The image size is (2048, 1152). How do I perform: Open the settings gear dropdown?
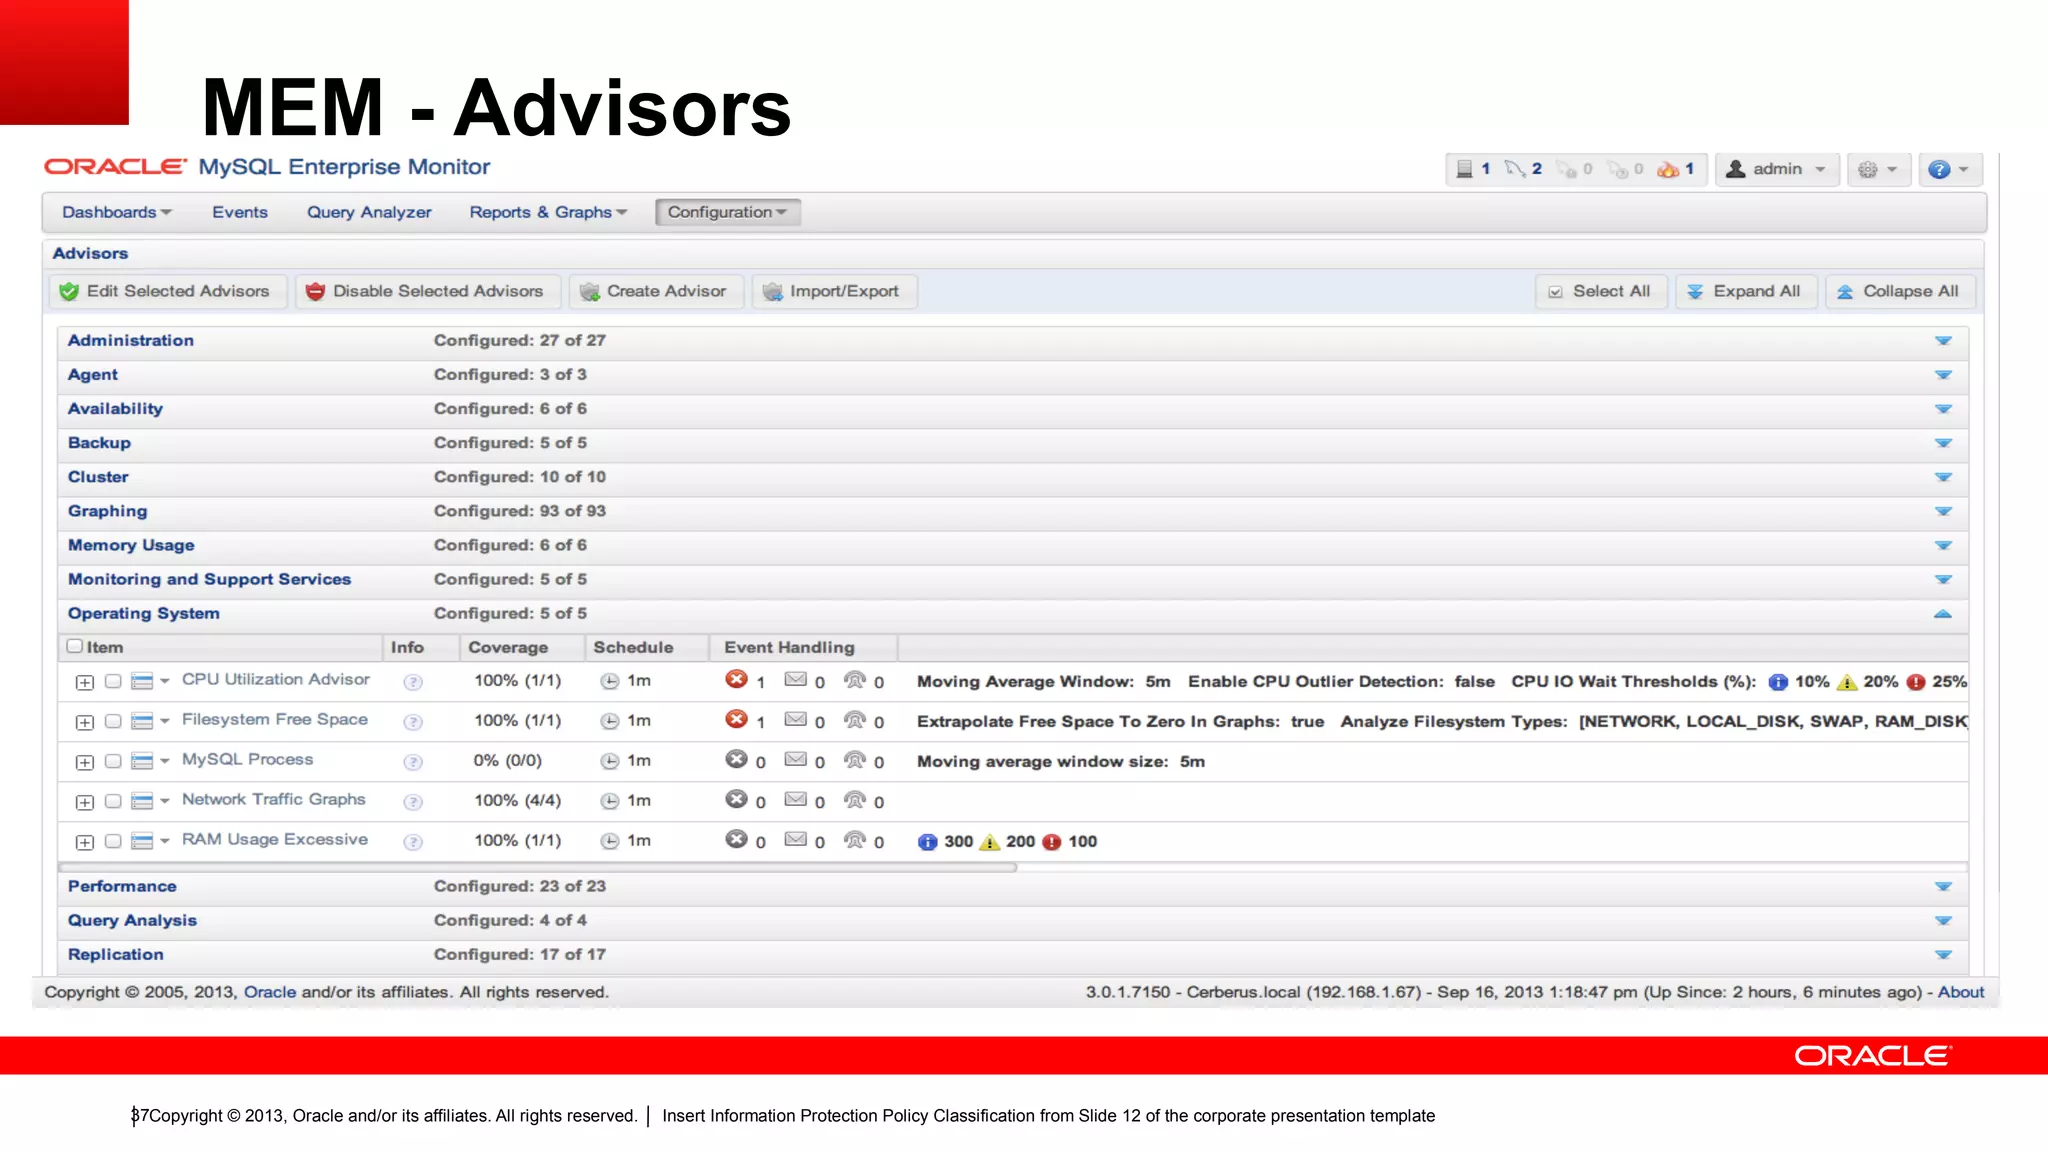coord(1878,169)
